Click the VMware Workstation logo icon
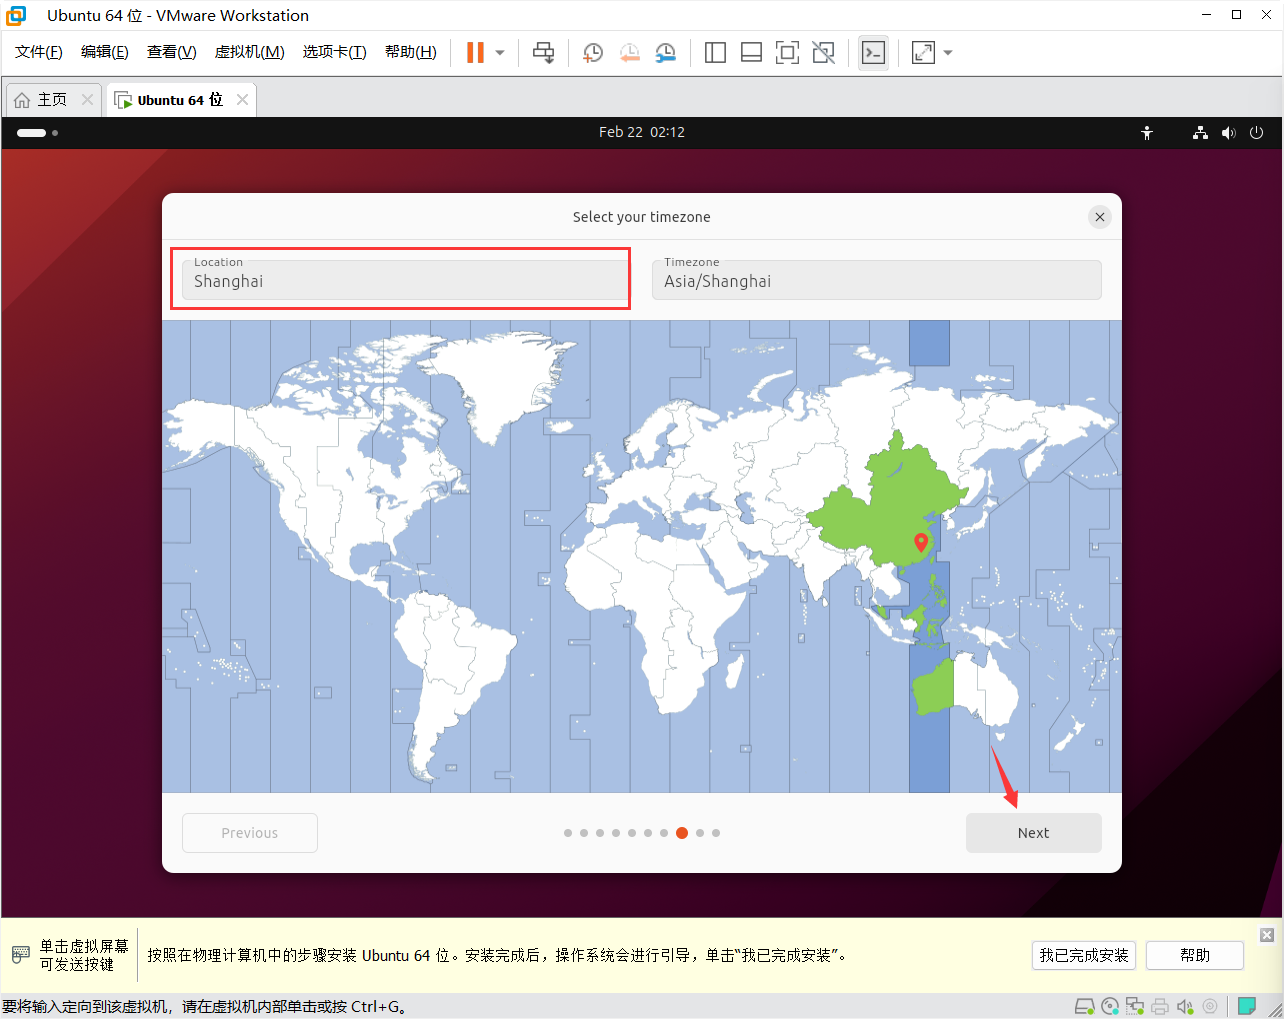Image resolution: width=1284 pixels, height=1019 pixels. coord(16,15)
